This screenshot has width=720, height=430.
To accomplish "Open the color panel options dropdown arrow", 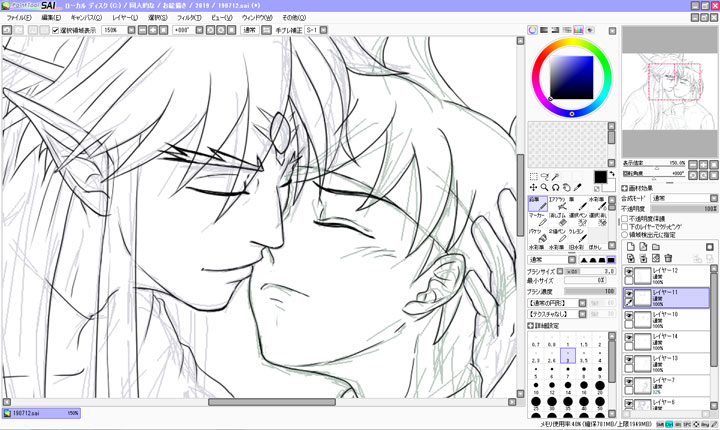I will click(x=612, y=31).
